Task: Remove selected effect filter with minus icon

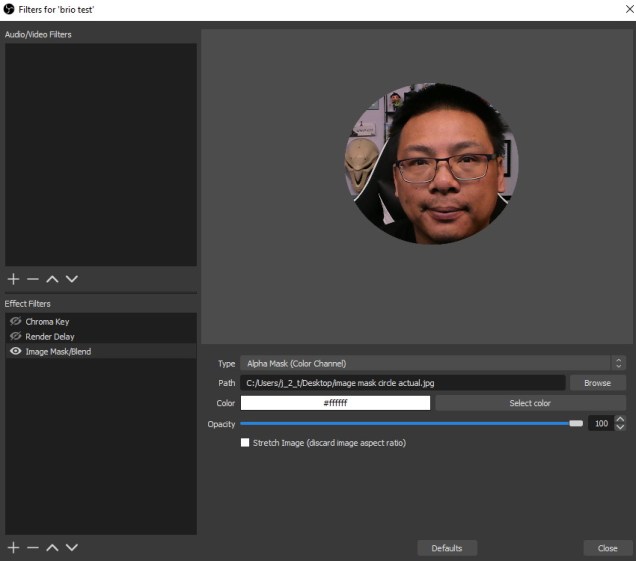Action: tap(32, 547)
